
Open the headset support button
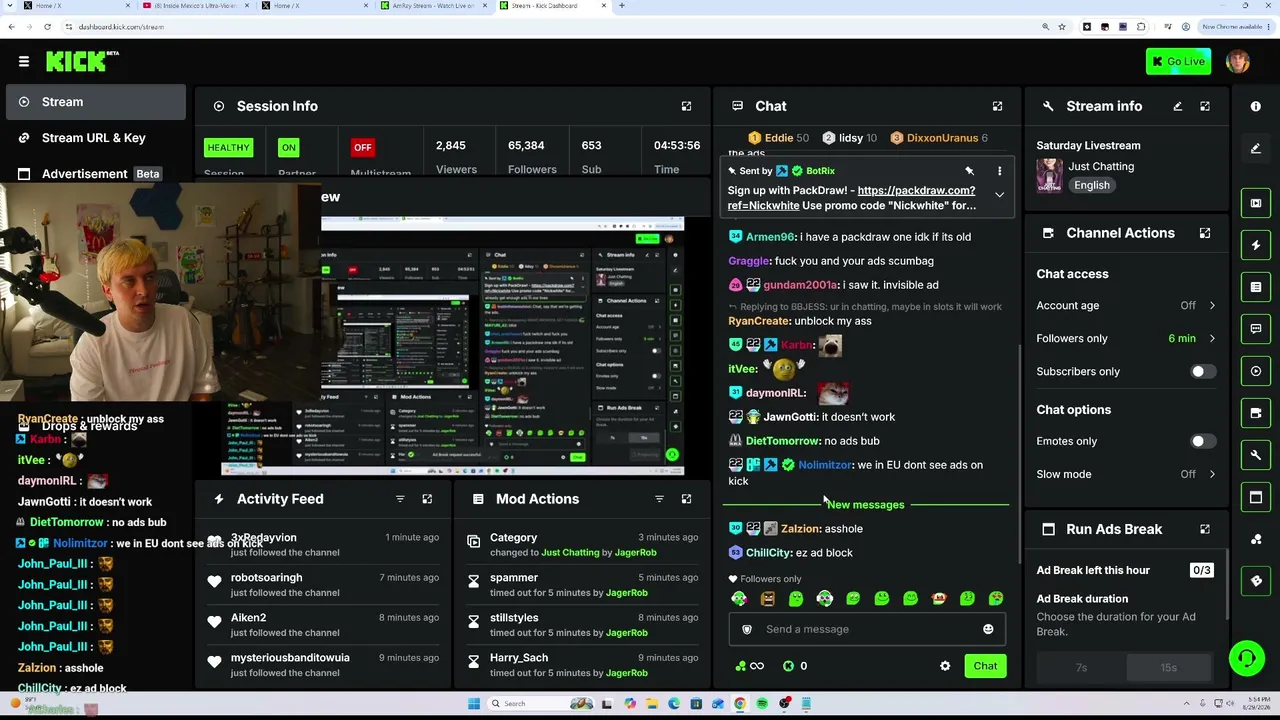pos(1246,658)
